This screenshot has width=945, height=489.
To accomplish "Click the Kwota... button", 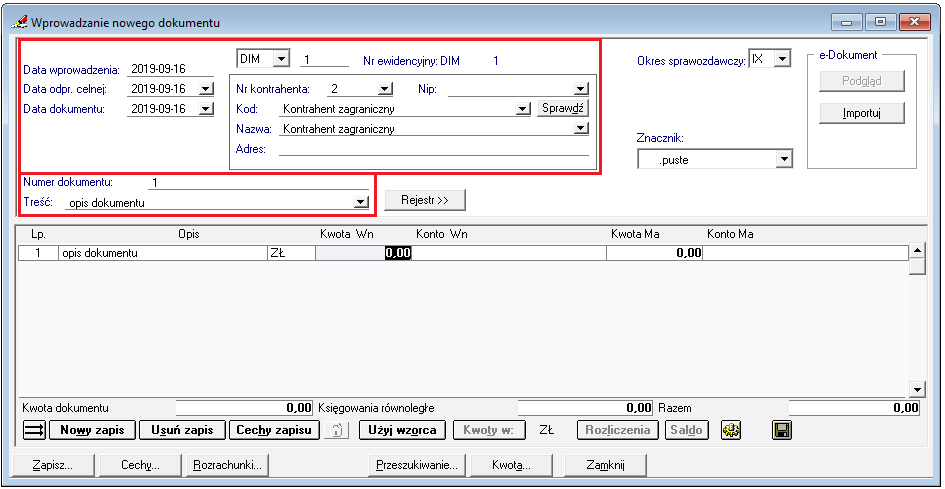I will pyautogui.click(x=511, y=465).
